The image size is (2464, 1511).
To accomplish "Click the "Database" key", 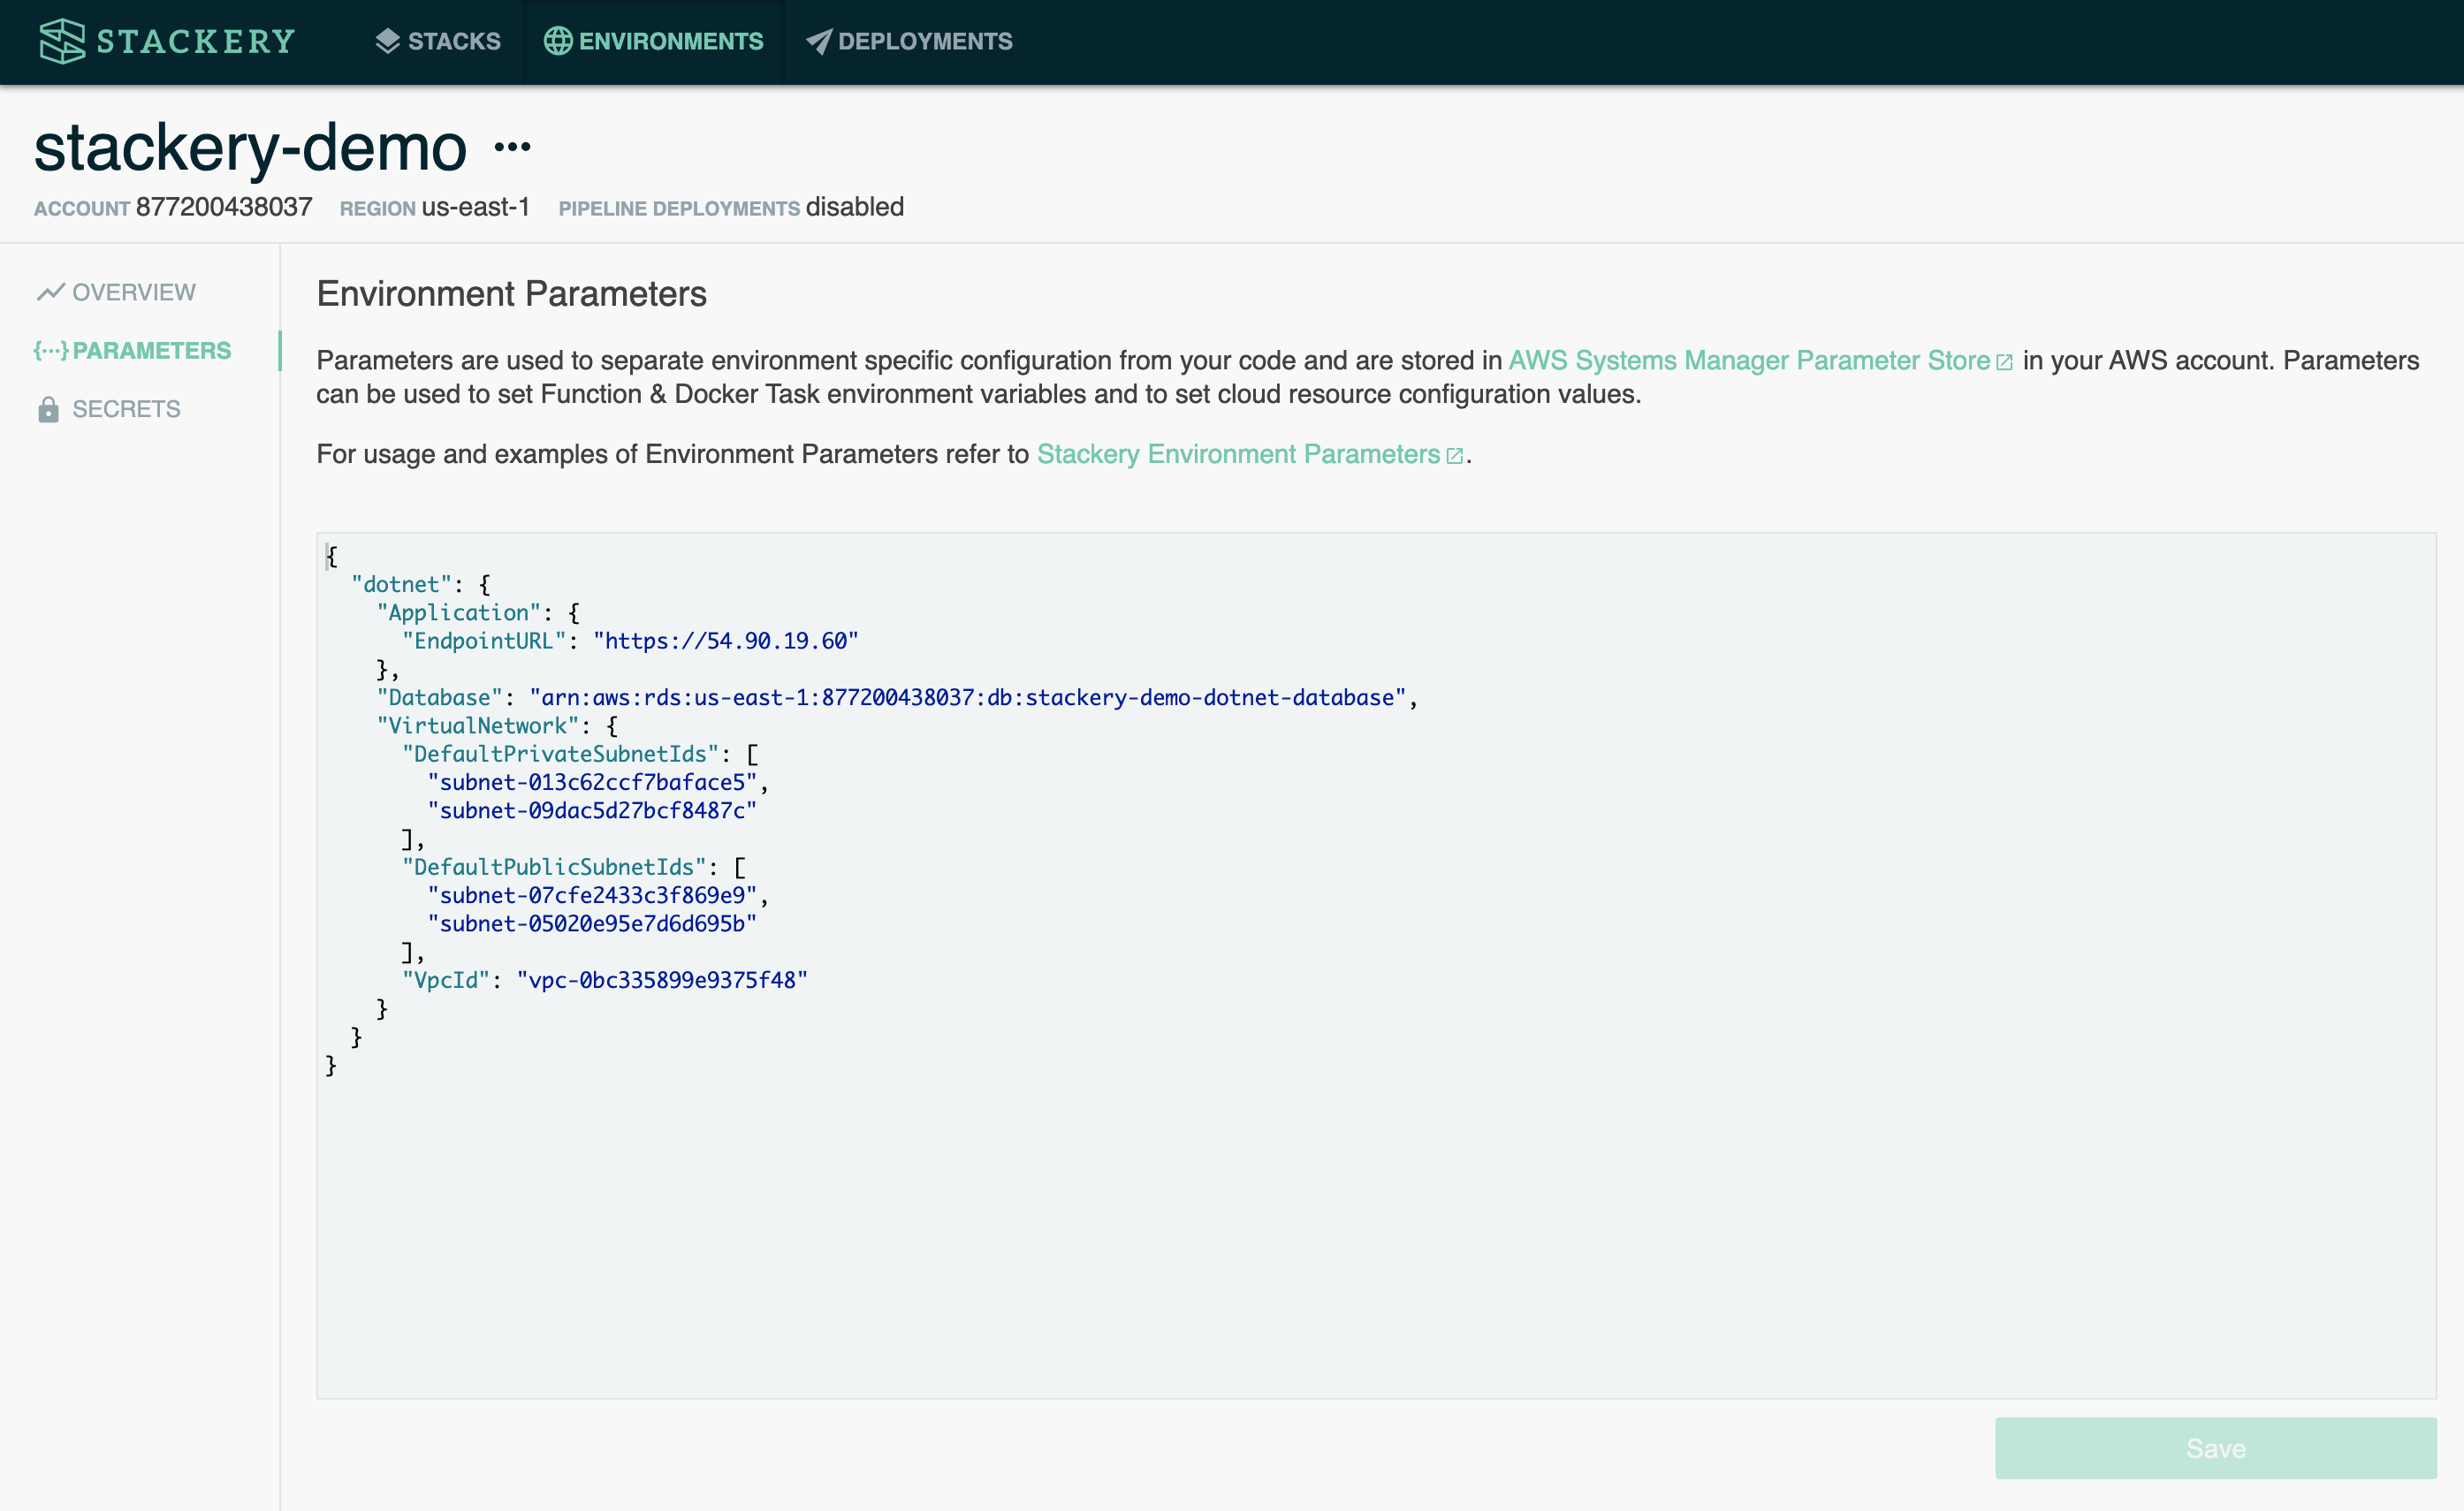I will coord(440,697).
